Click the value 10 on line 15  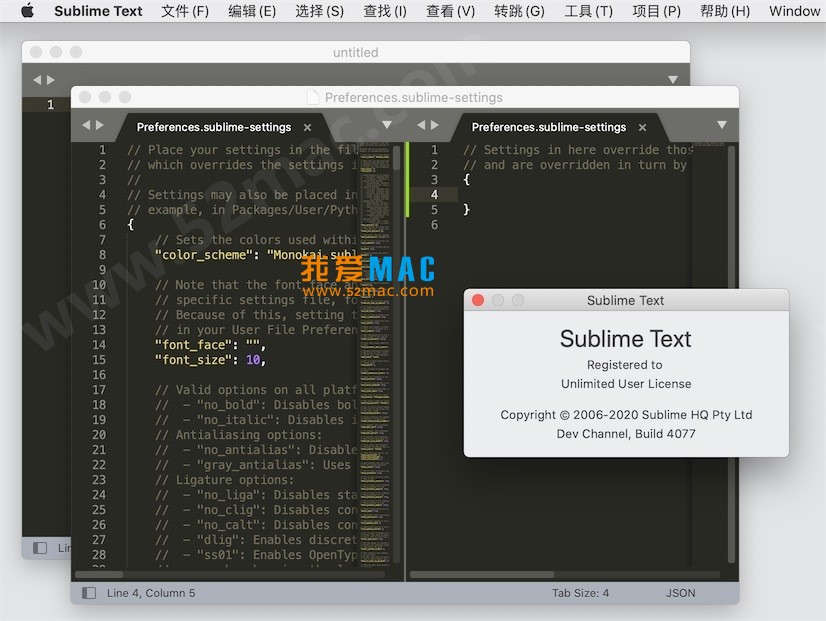pos(253,360)
